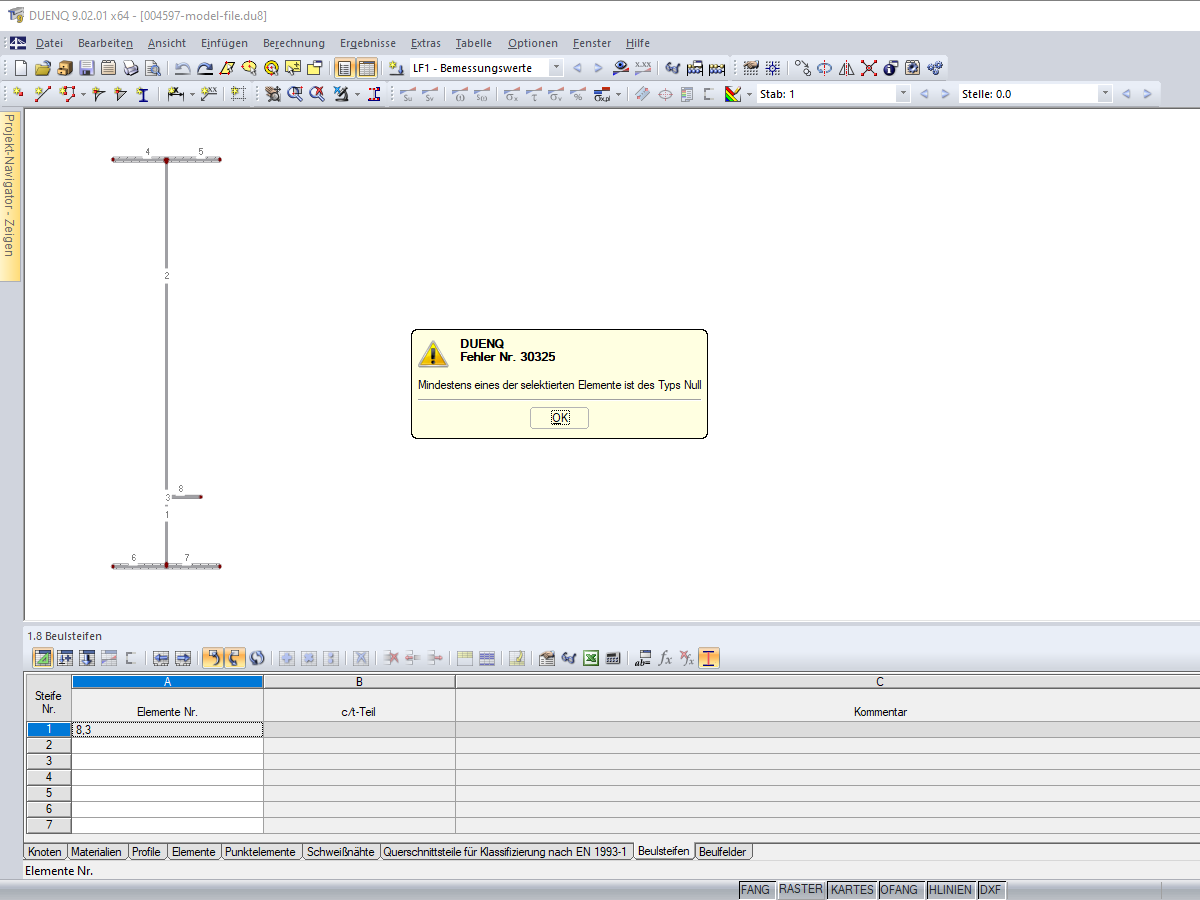This screenshot has width=1200, height=900.
Task: Open the Ergebnisse menu
Action: (x=368, y=43)
